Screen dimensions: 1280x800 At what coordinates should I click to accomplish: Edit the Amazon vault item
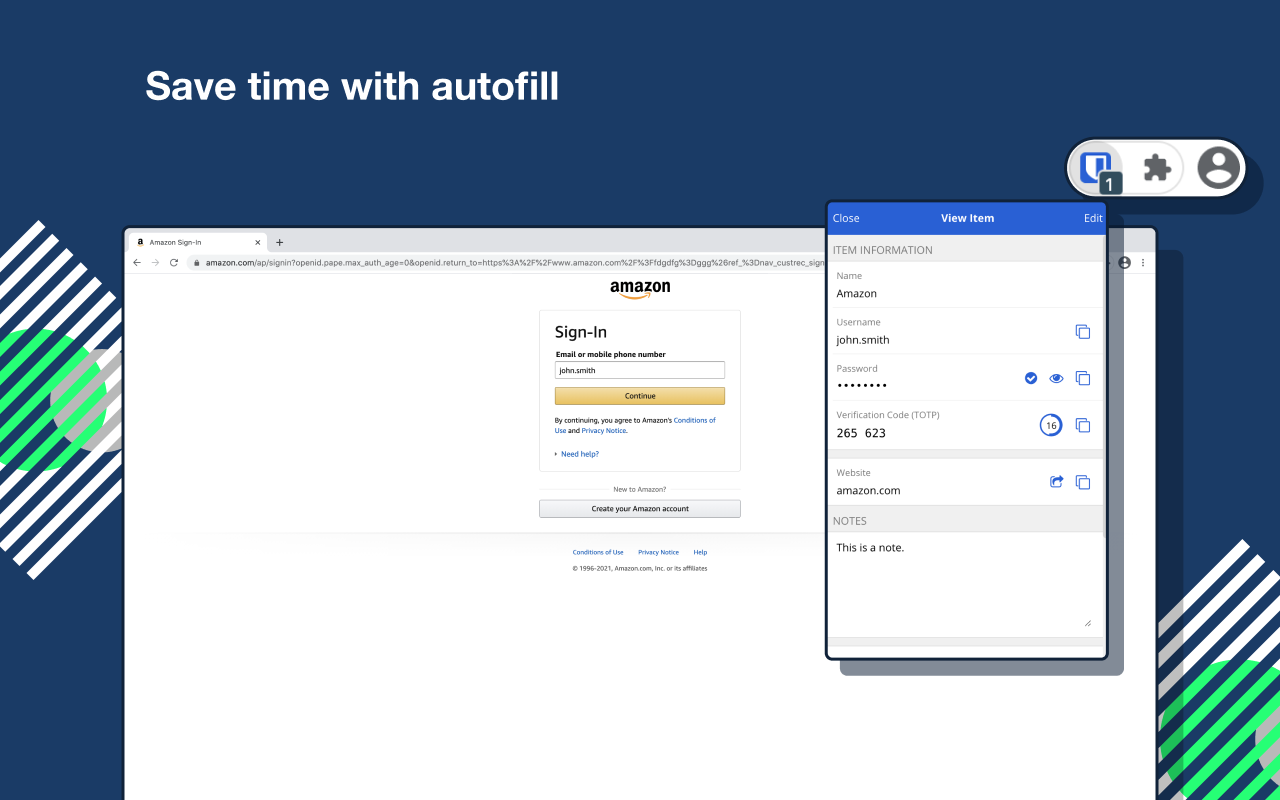(x=1093, y=218)
